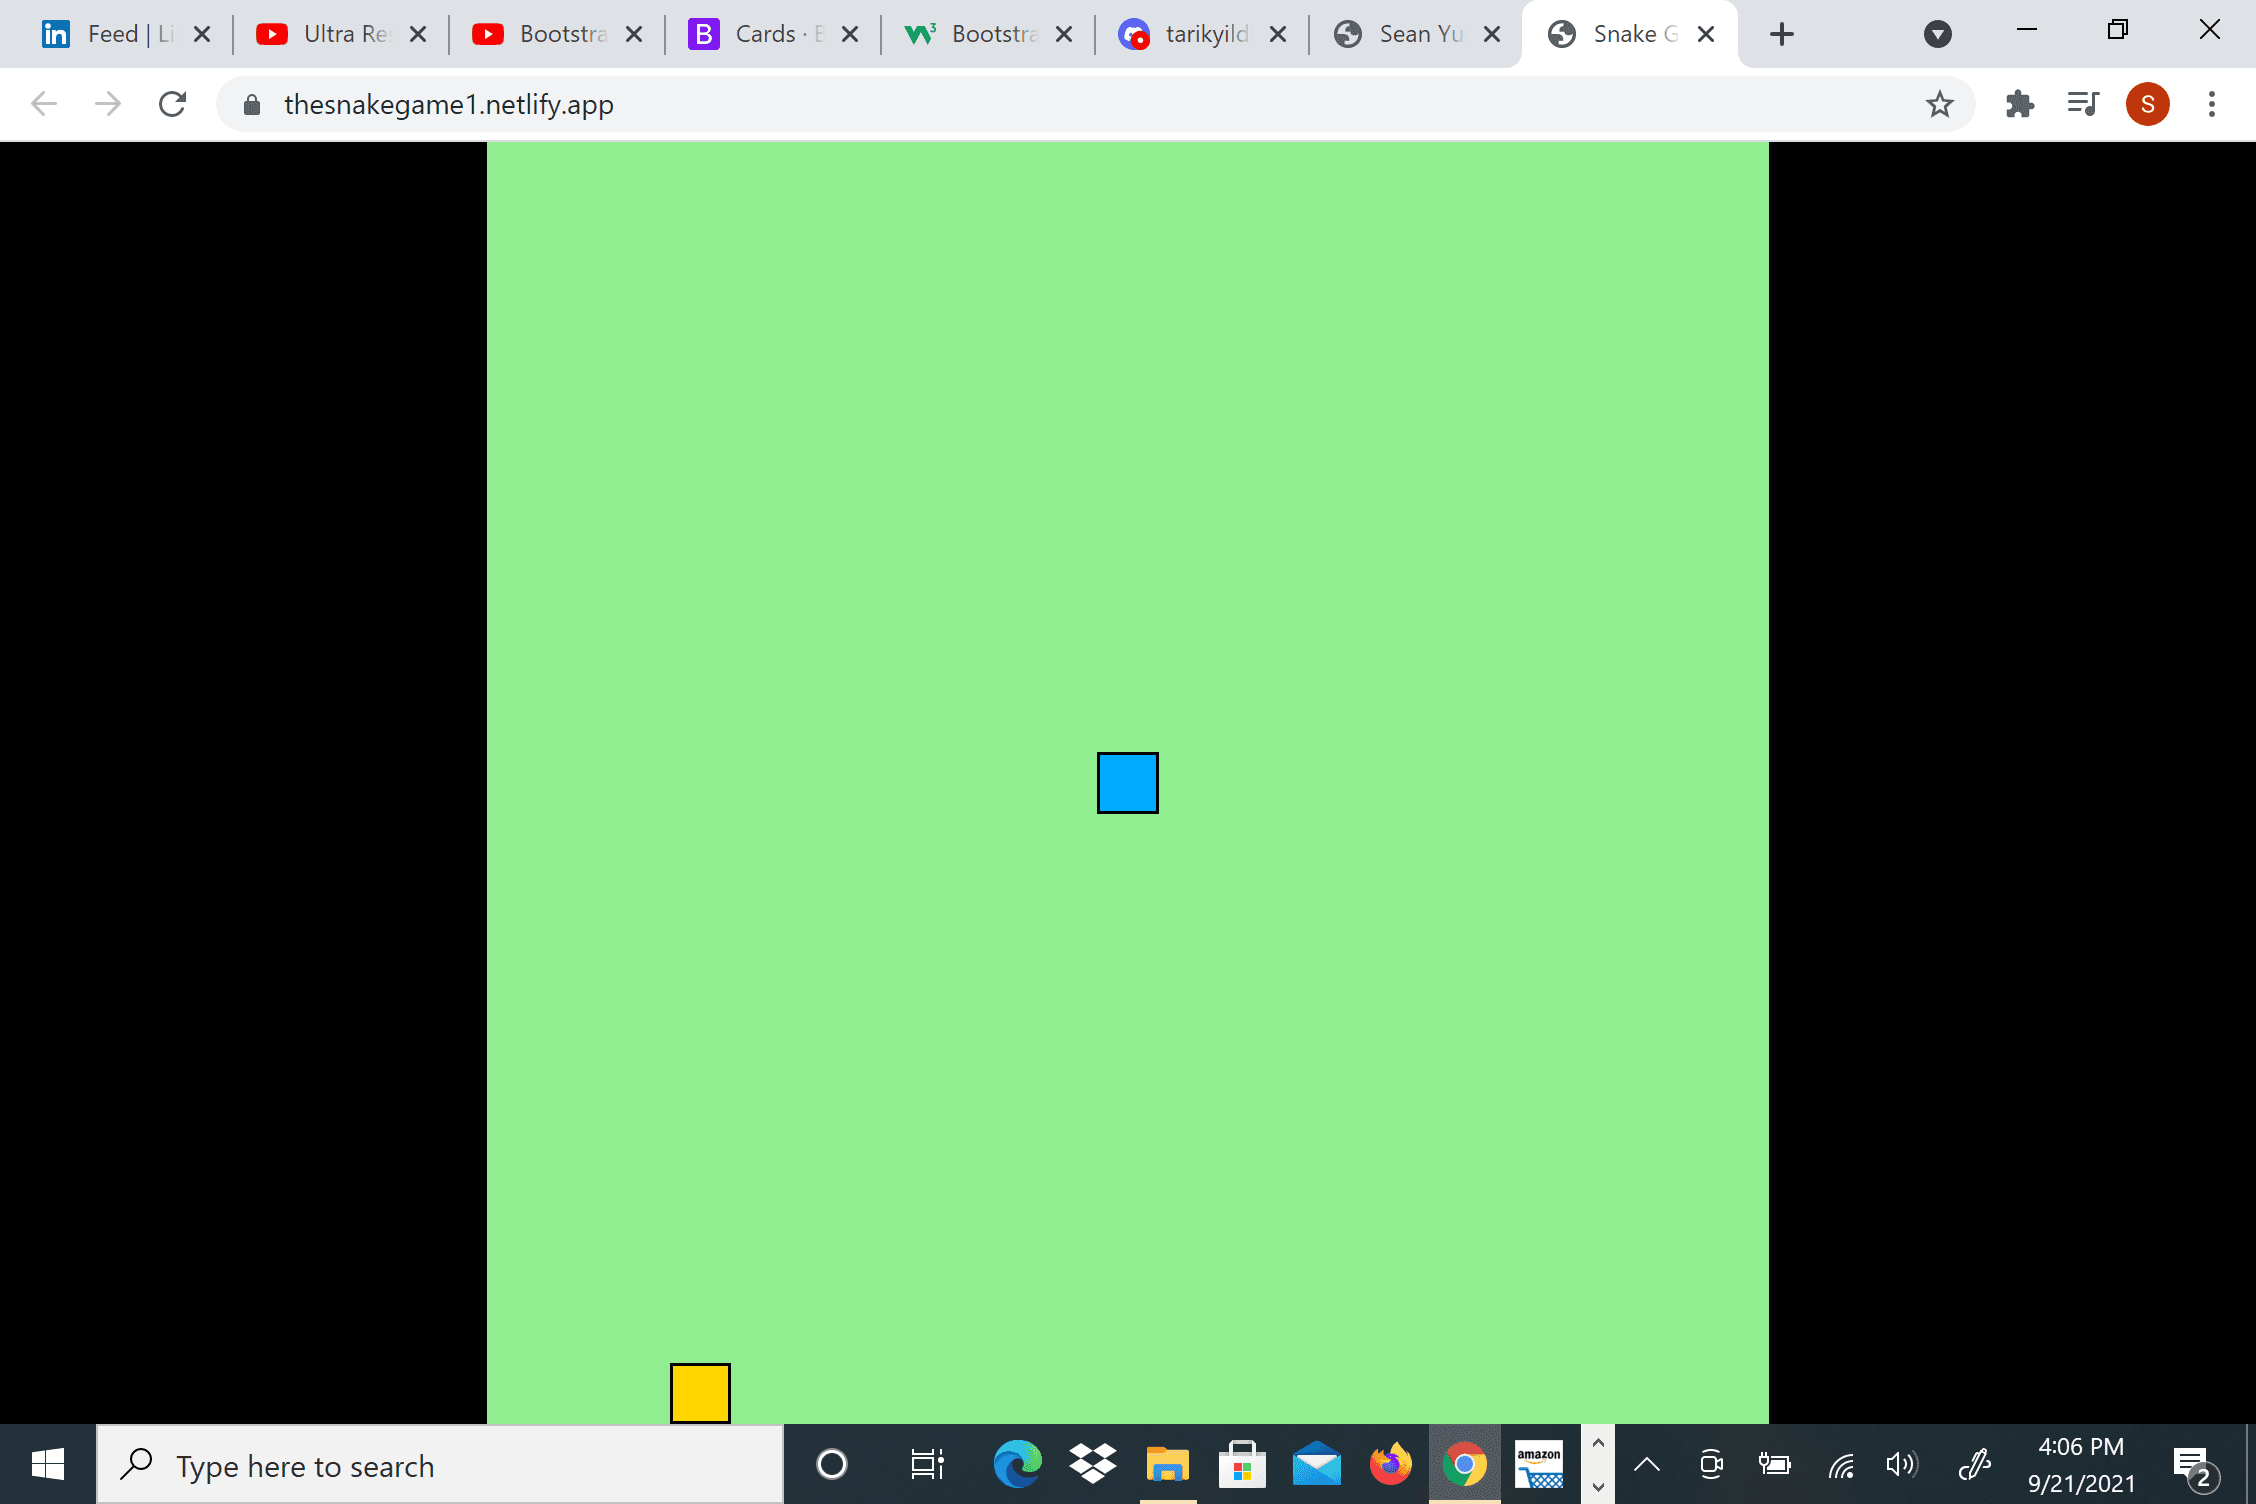Open the tab search dropdown caret
The image size is (2256, 1504).
point(1938,33)
